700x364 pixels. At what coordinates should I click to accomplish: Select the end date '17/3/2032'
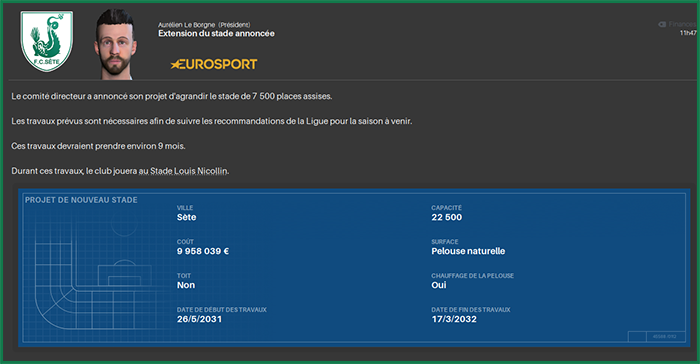[x=454, y=319]
